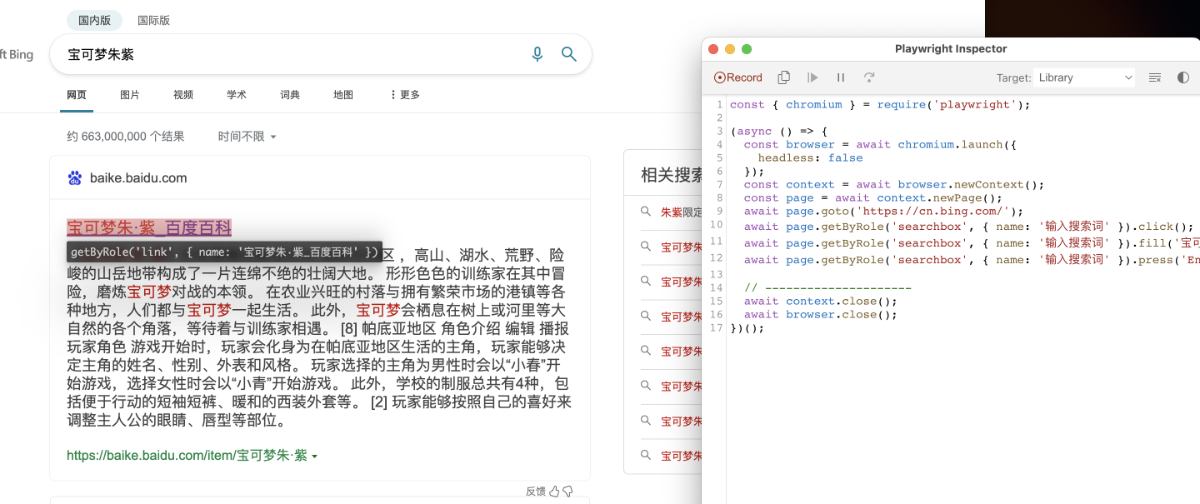Click the Resume play icon in Inspector
Screen dimensions: 1200x504
coord(813,77)
